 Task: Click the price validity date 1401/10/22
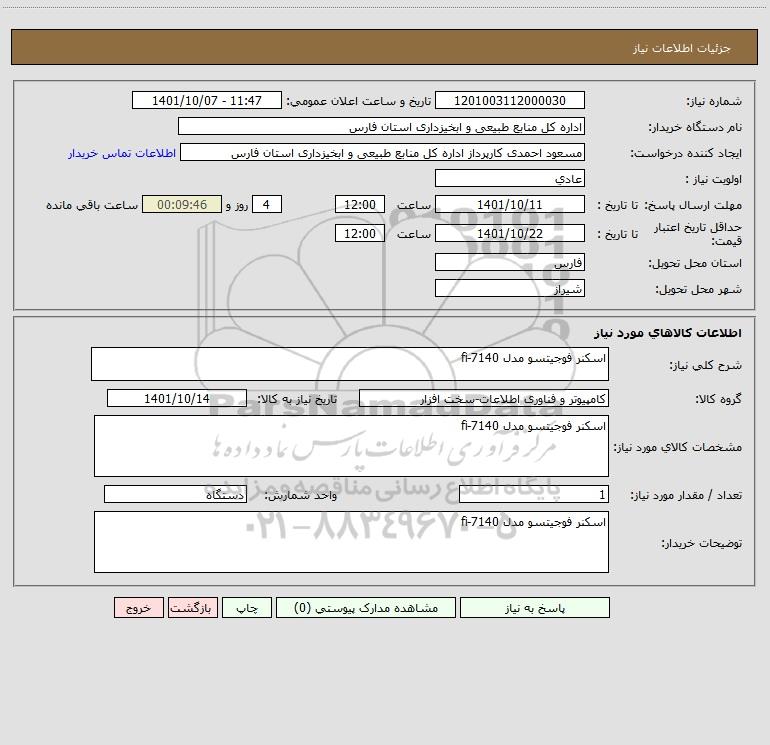tap(510, 233)
